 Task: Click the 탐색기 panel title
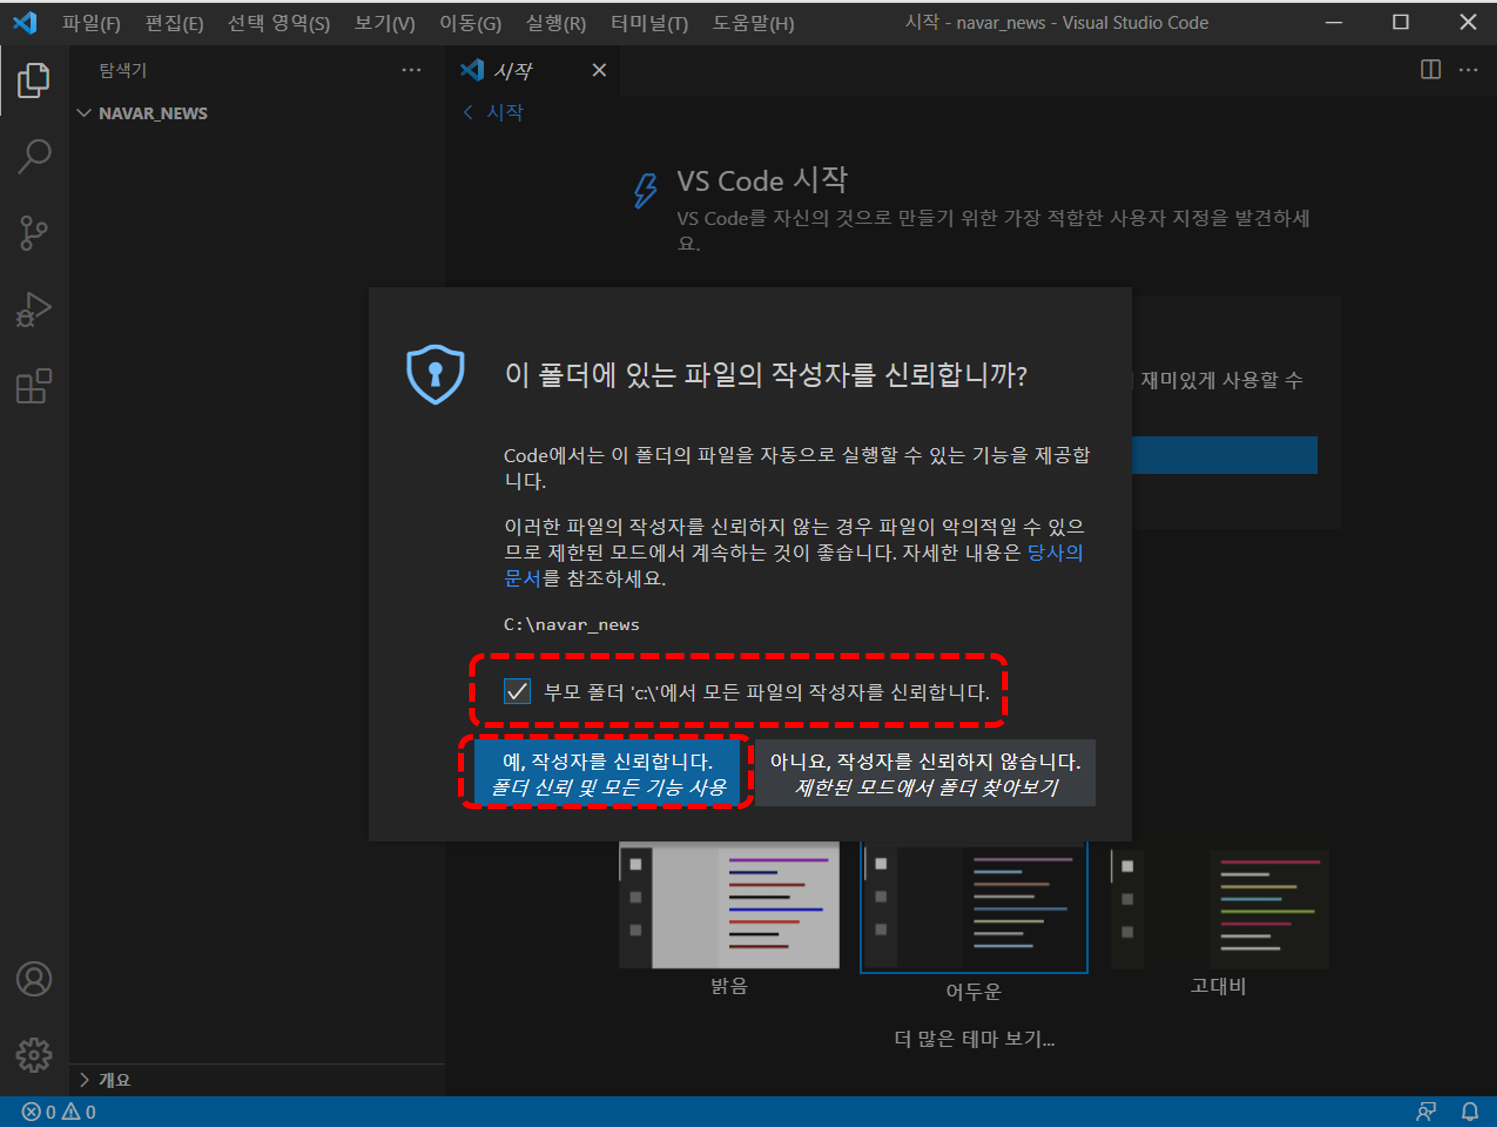pyautogui.click(x=123, y=70)
